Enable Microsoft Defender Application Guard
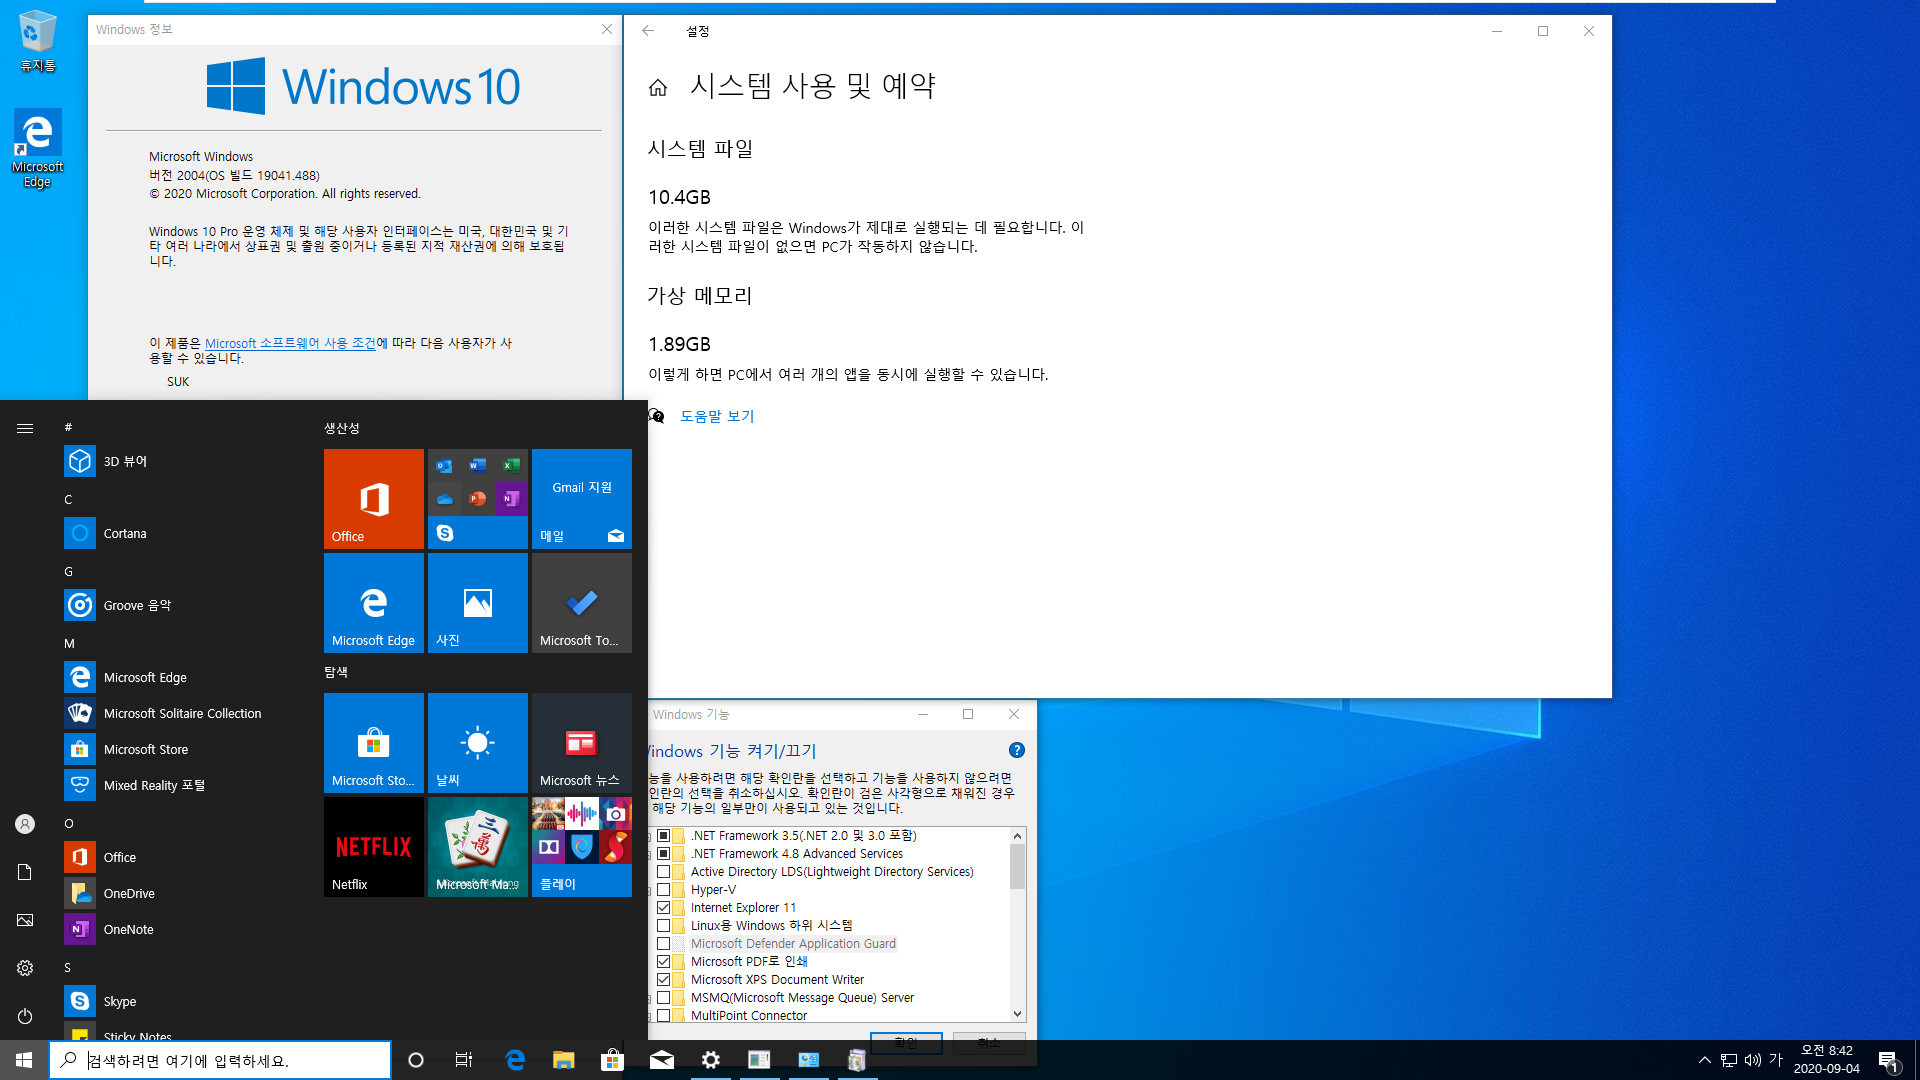The image size is (1920, 1080). [x=663, y=943]
